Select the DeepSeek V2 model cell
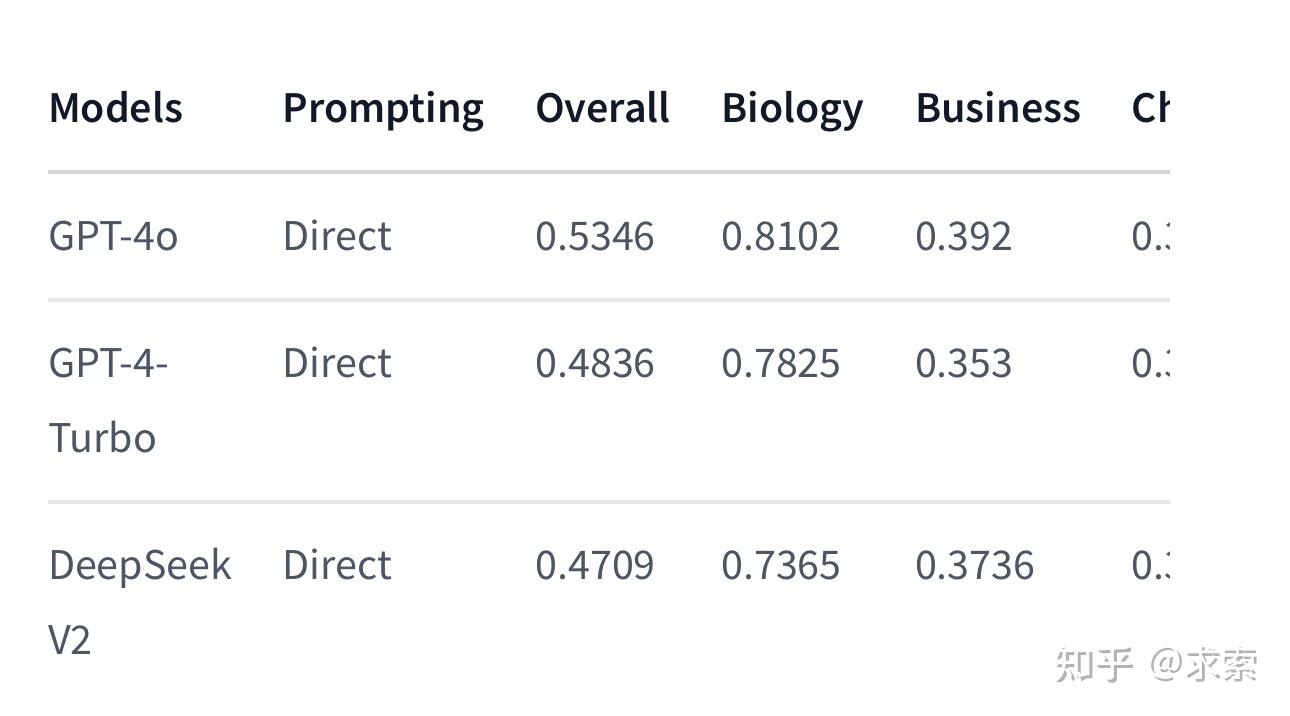Image resolution: width=1290 pixels, height=716 pixels. tap(139, 601)
